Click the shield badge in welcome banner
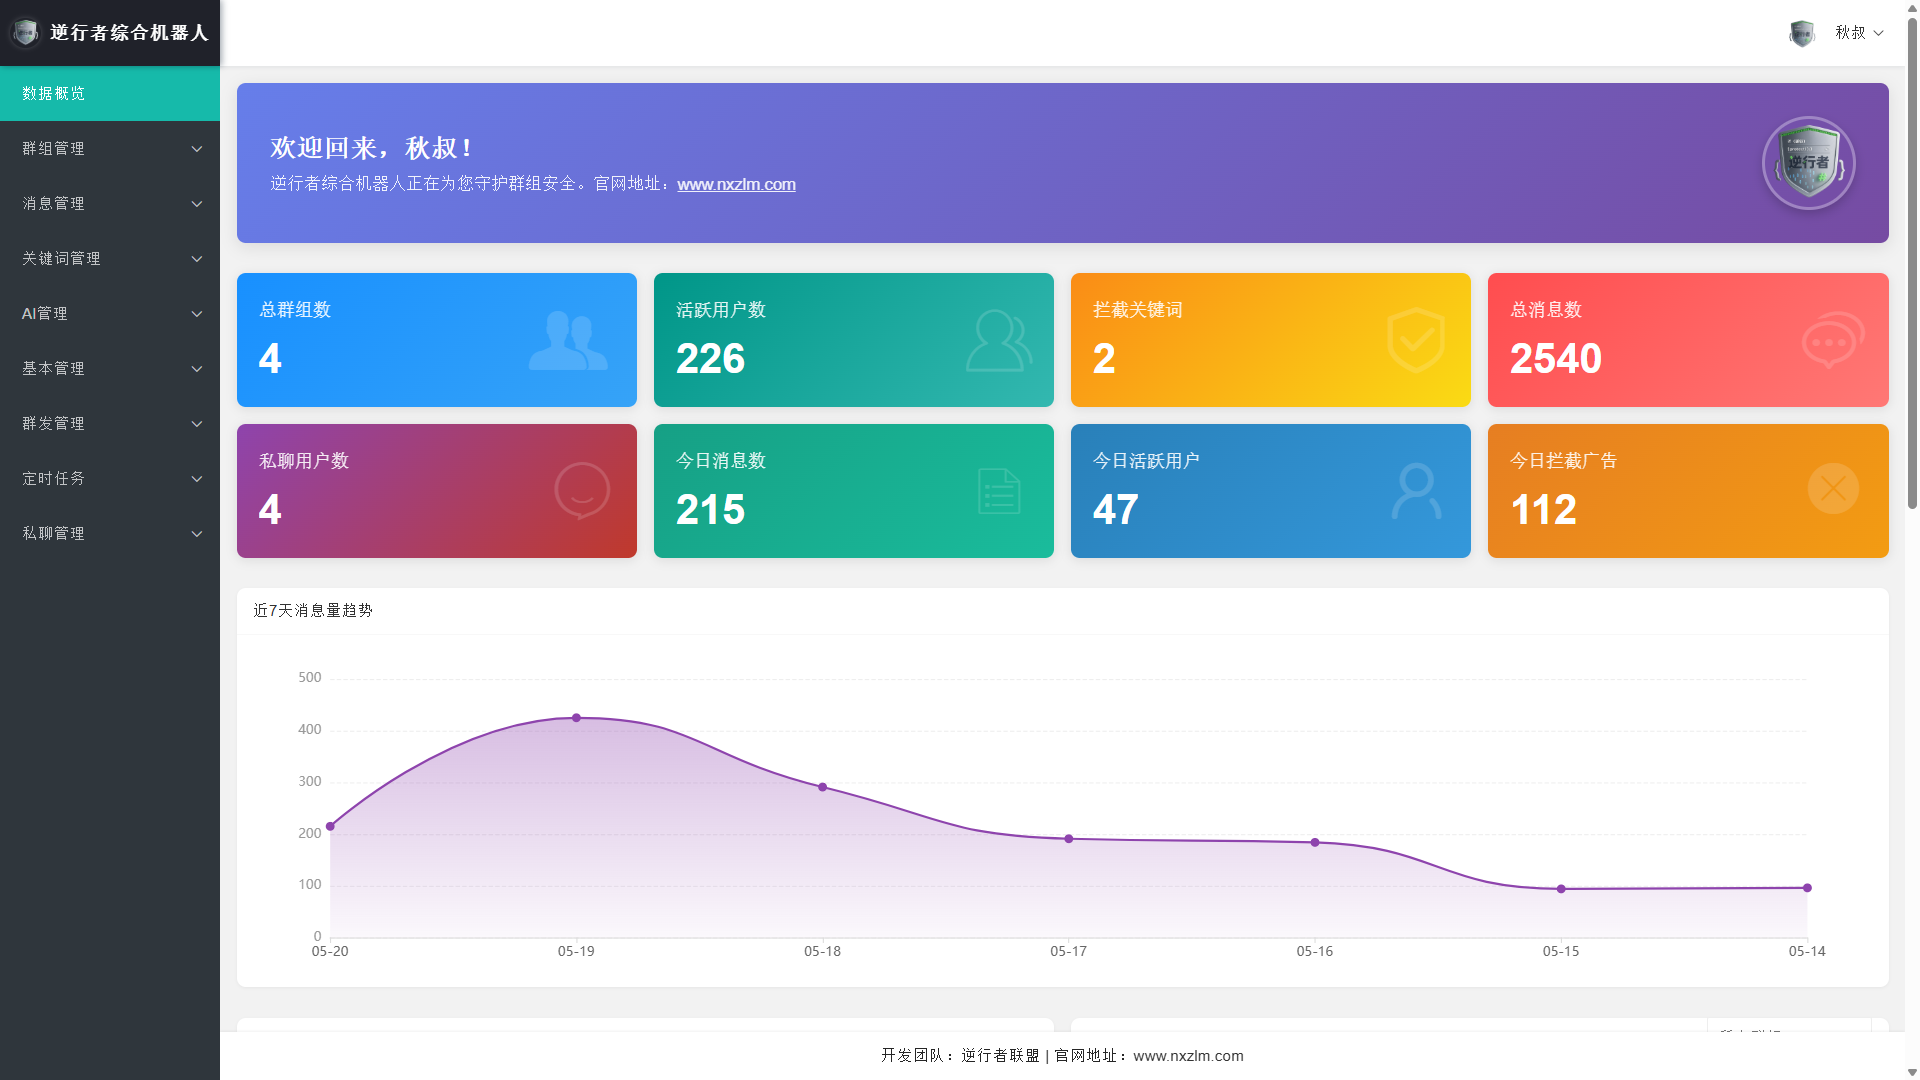Image resolution: width=1920 pixels, height=1080 pixels. pos(1808,163)
